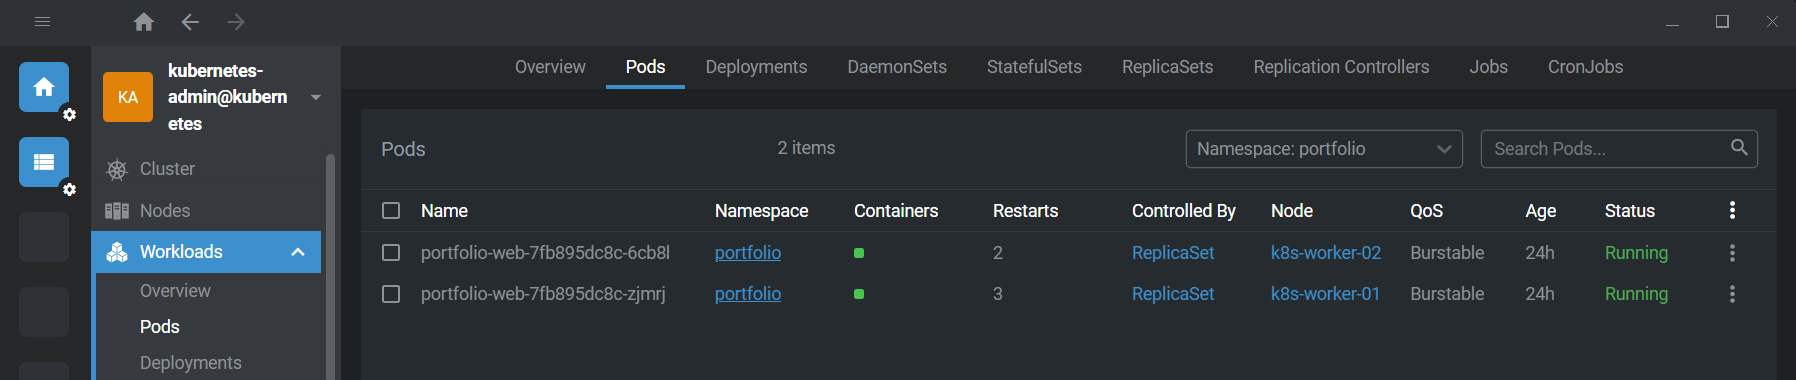Open the blue catalog list hotbar icon
The height and width of the screenshot is (380, 1796).
tap(44, 162)
